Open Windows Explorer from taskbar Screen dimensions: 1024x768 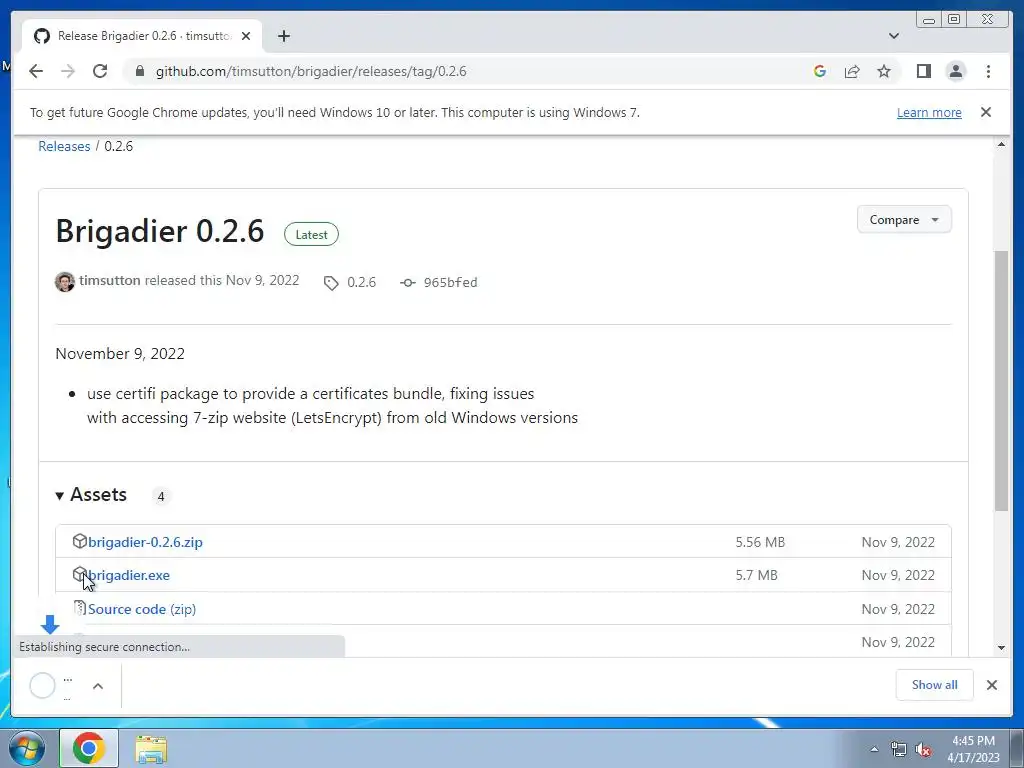151,748
